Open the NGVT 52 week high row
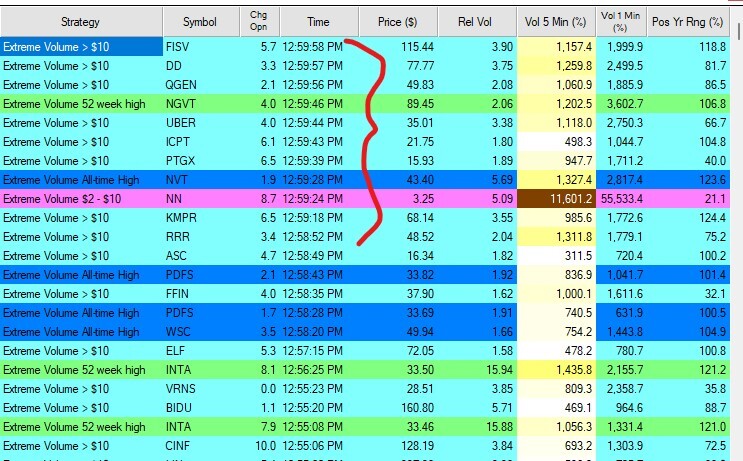This screenshot has height=461, width=743. coord(365,104)
